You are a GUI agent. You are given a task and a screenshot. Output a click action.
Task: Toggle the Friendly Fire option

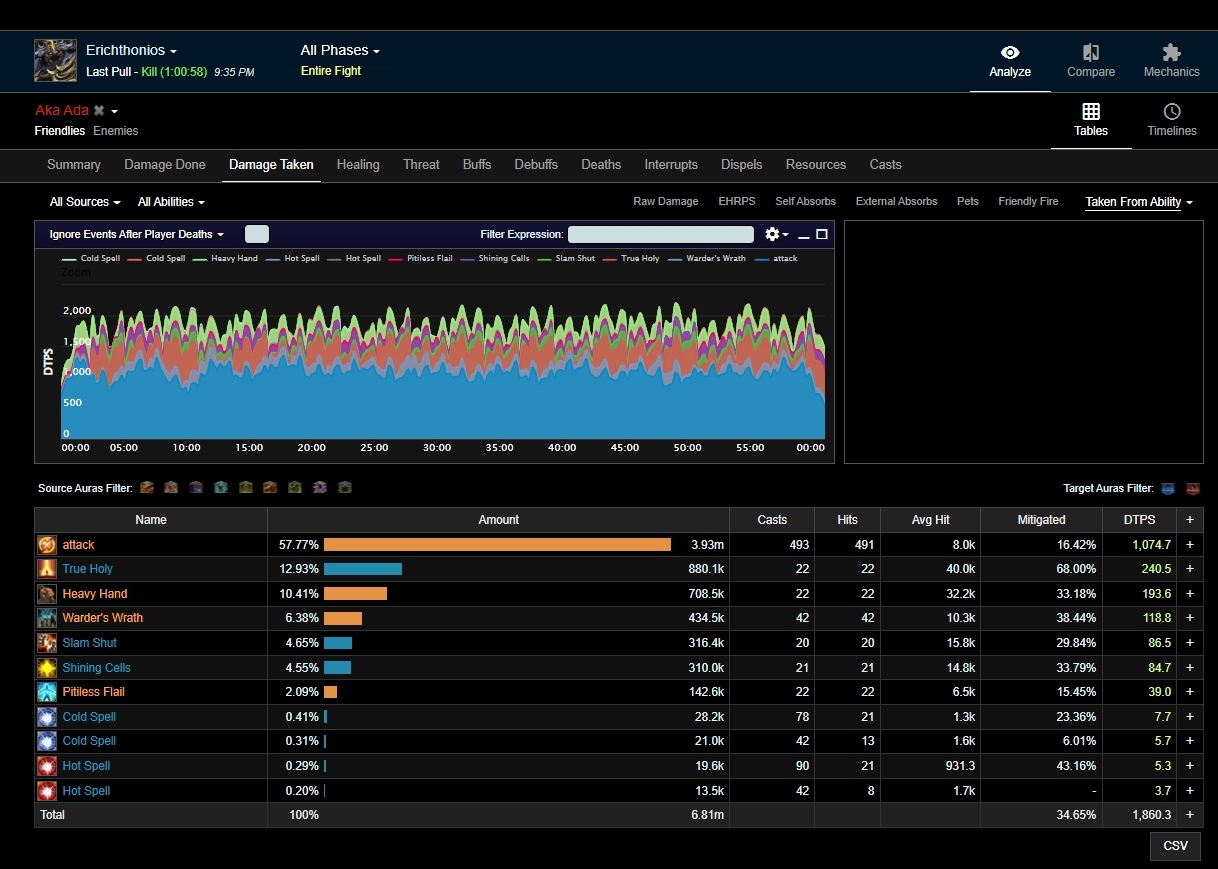click(1028, 202)
